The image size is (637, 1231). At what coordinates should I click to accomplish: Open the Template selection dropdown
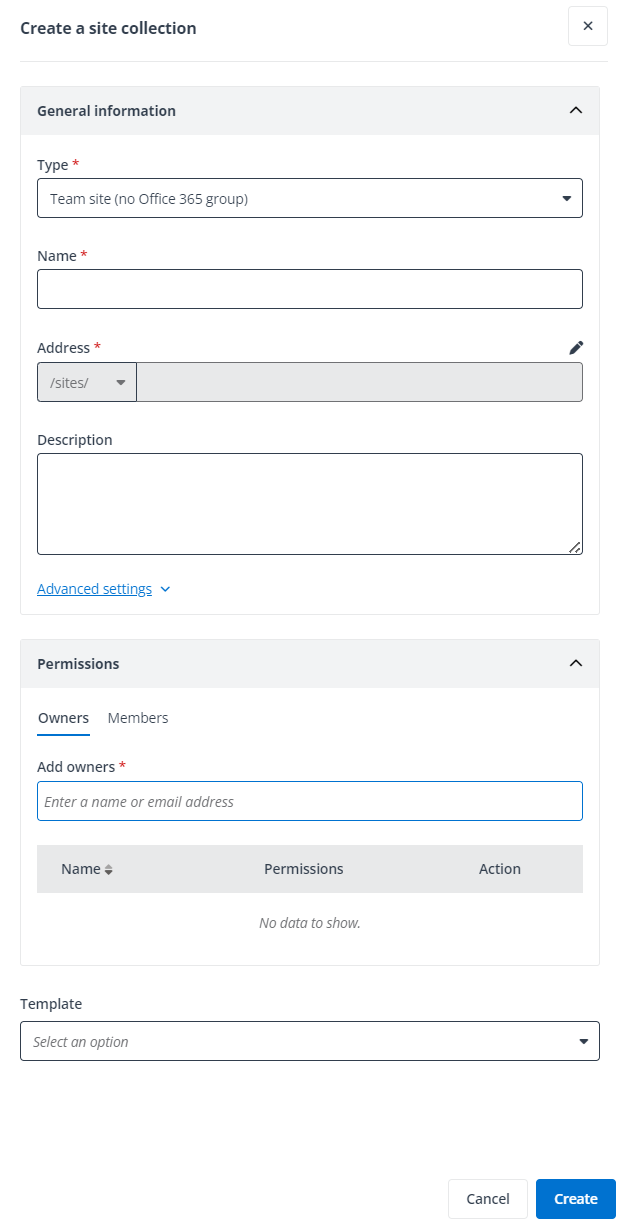(310, 1040)
